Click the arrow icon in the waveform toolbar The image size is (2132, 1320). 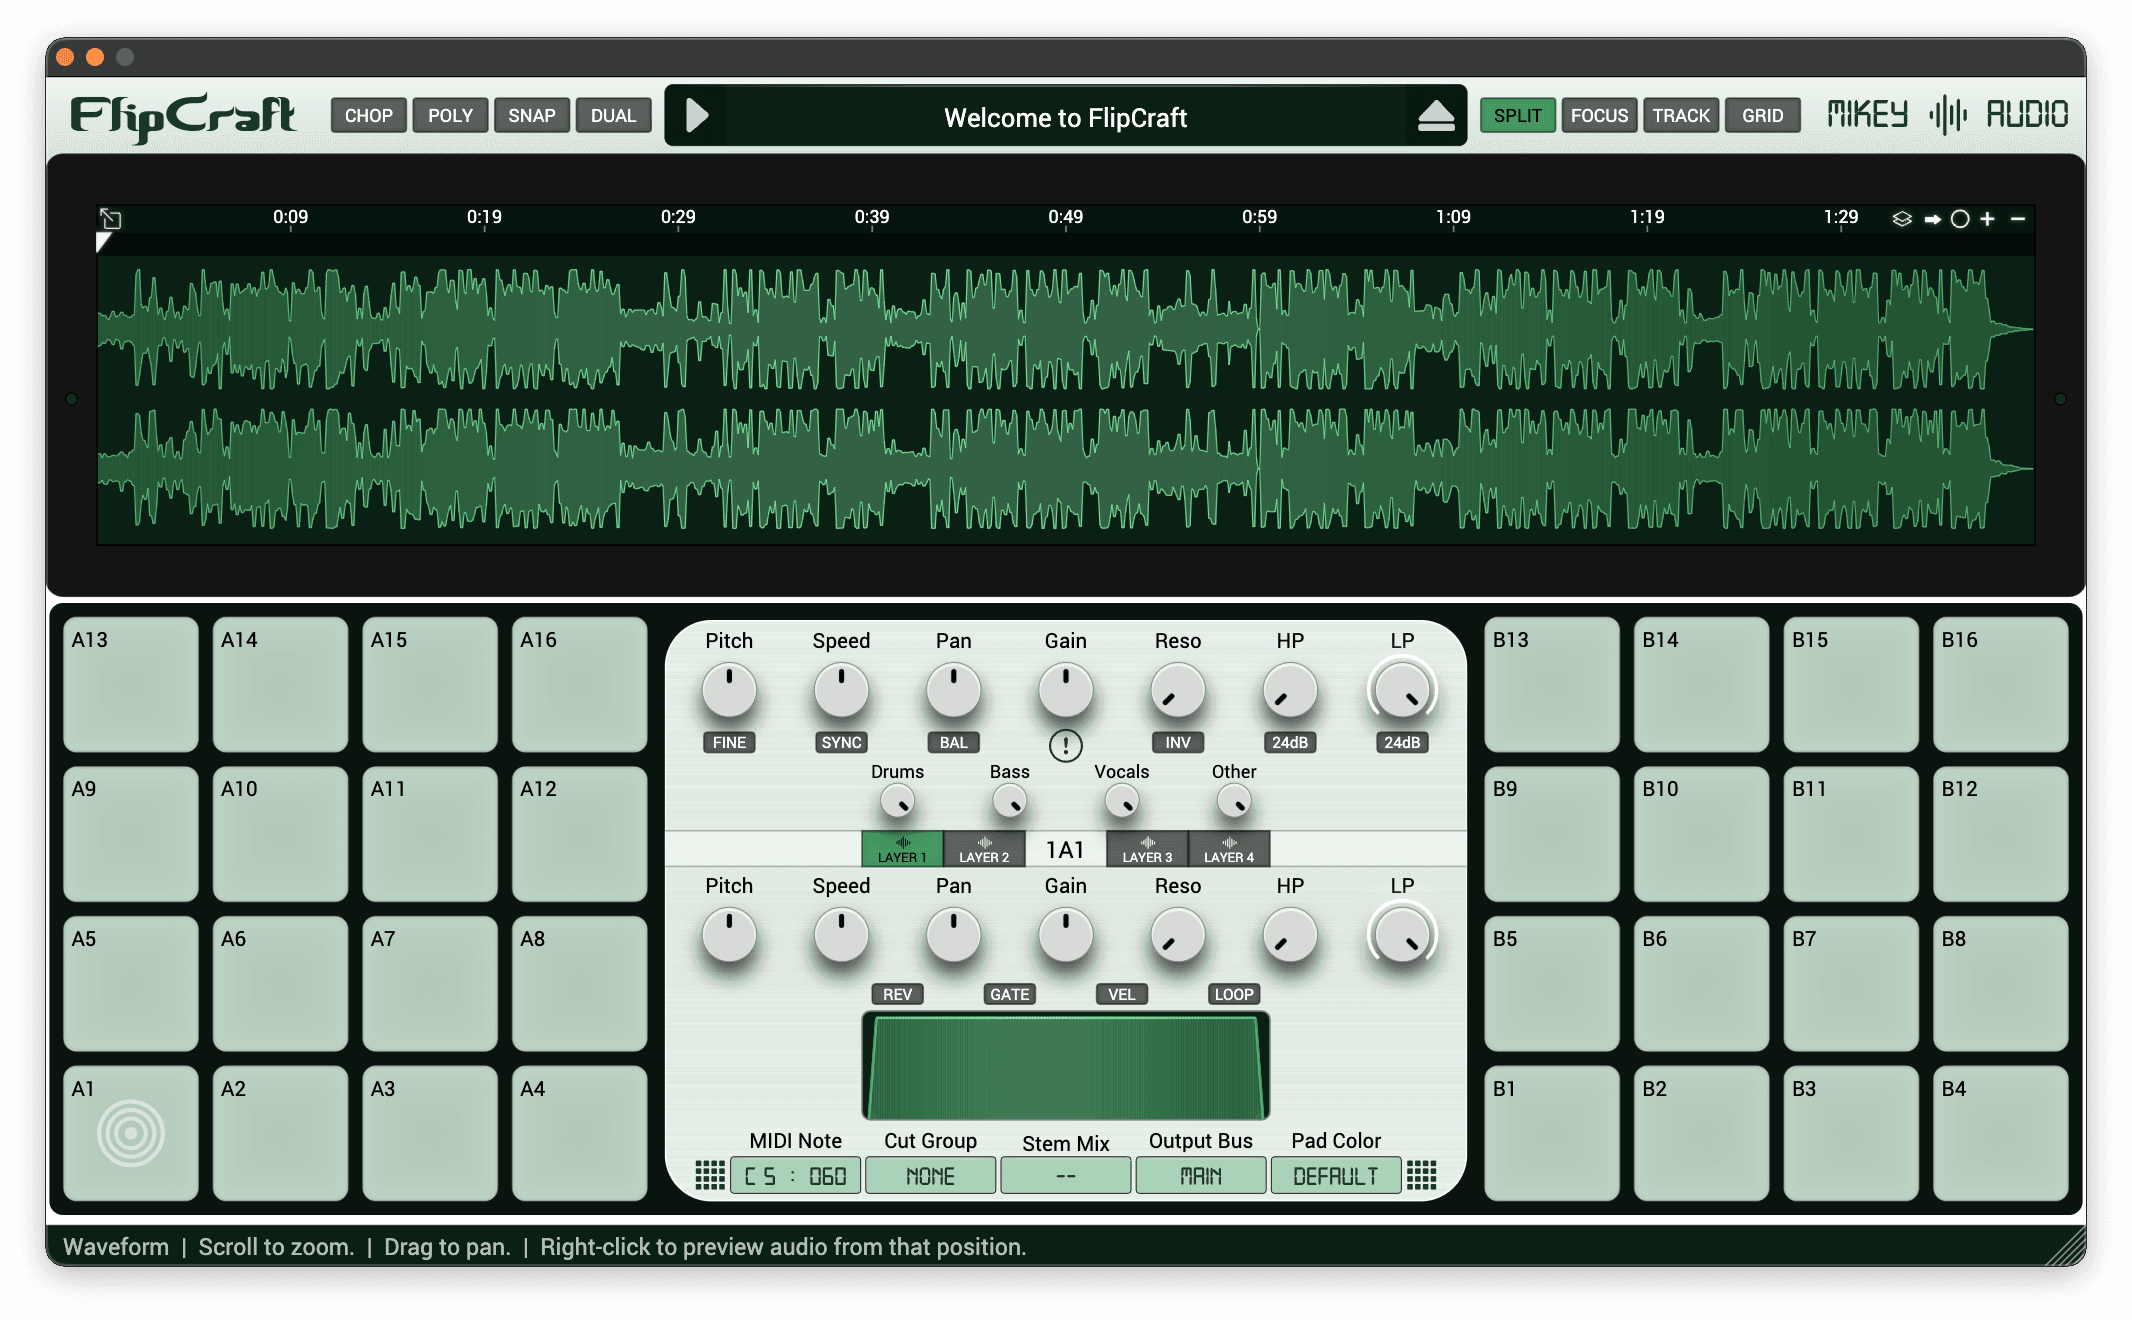pos(1932,219)
